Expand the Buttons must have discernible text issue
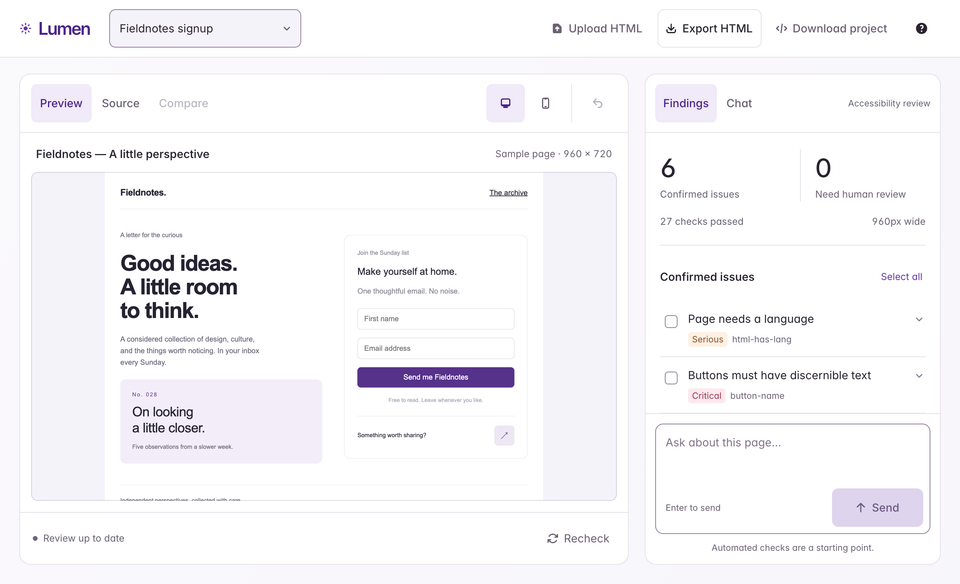 (x=918, y=375)
